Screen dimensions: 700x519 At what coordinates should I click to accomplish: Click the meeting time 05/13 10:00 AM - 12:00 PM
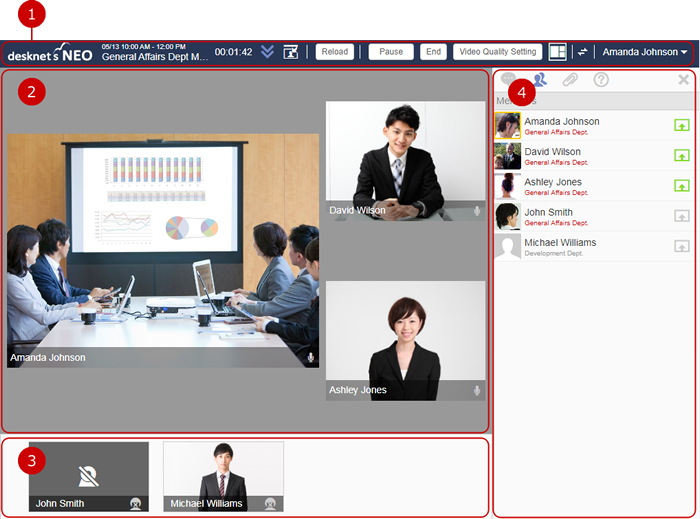coord(143,46)
